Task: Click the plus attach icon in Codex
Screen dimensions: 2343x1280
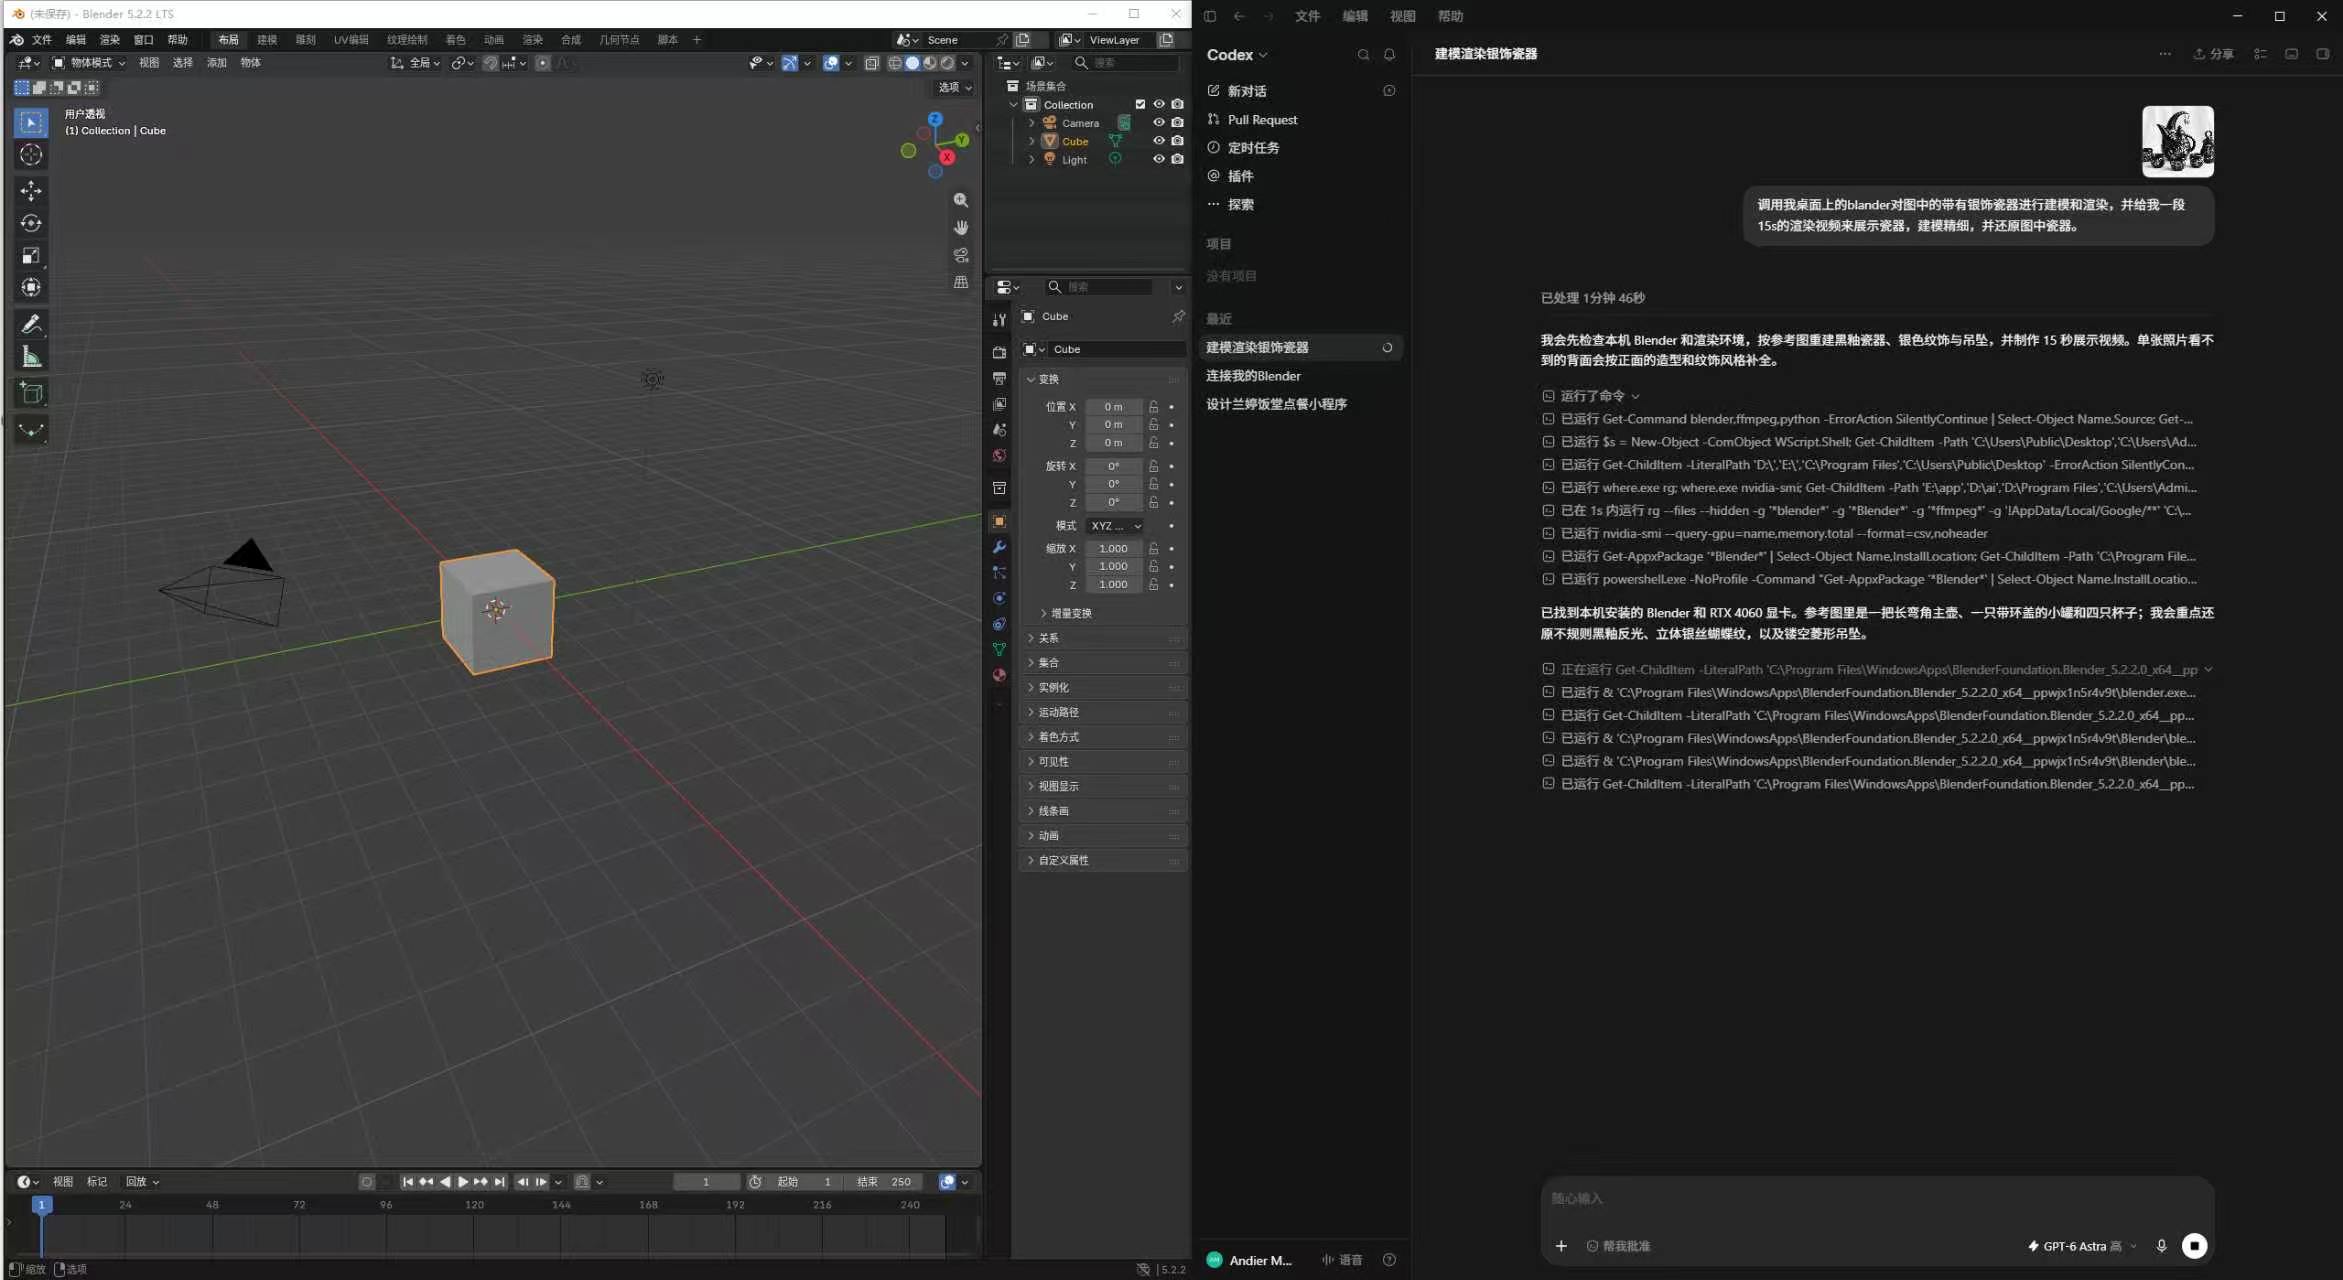Action: point(1561,1246)
